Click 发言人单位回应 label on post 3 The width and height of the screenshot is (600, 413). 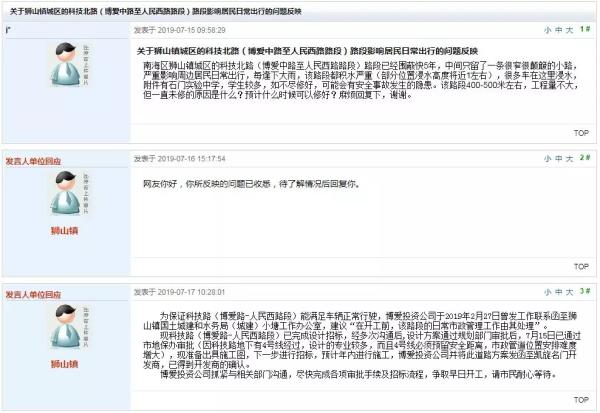click(33, 295)
